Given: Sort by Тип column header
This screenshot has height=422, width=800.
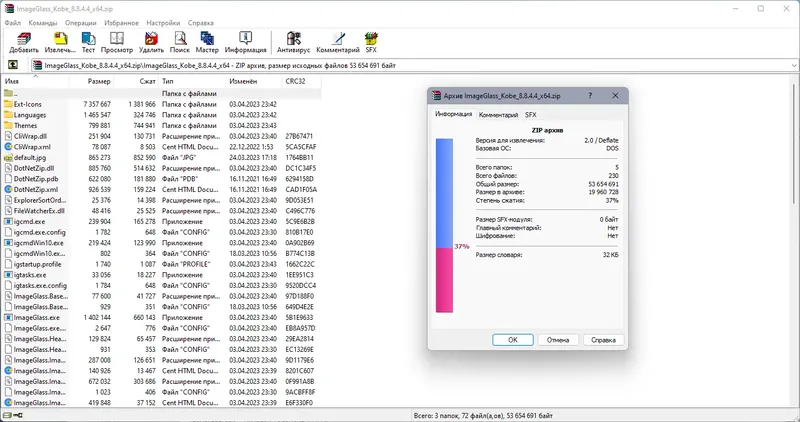Looking at the screenshot, I should coord(192,81).
